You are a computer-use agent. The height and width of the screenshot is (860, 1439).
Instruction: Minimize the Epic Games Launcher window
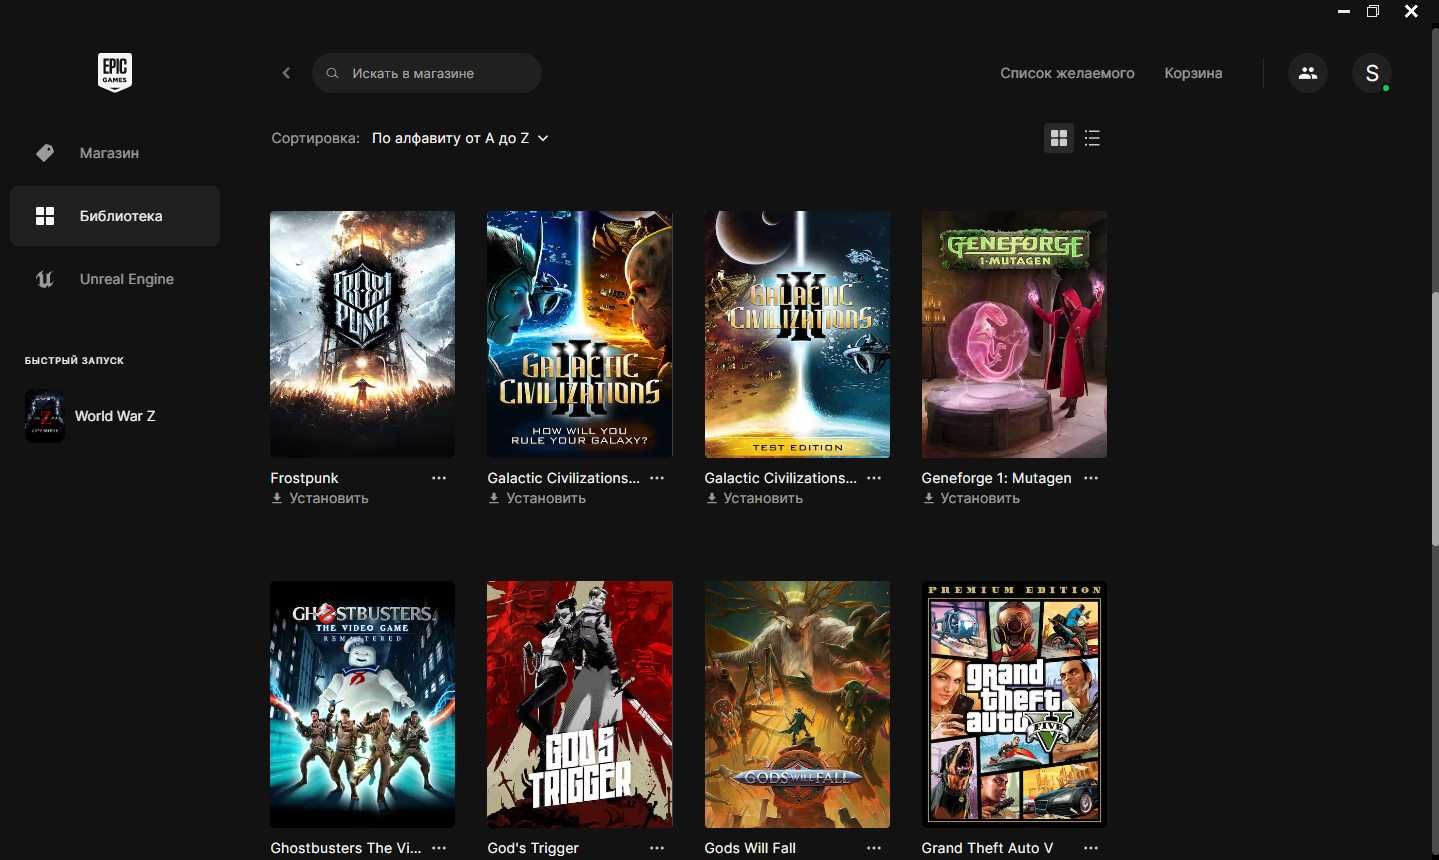[x=1344, y=12]
